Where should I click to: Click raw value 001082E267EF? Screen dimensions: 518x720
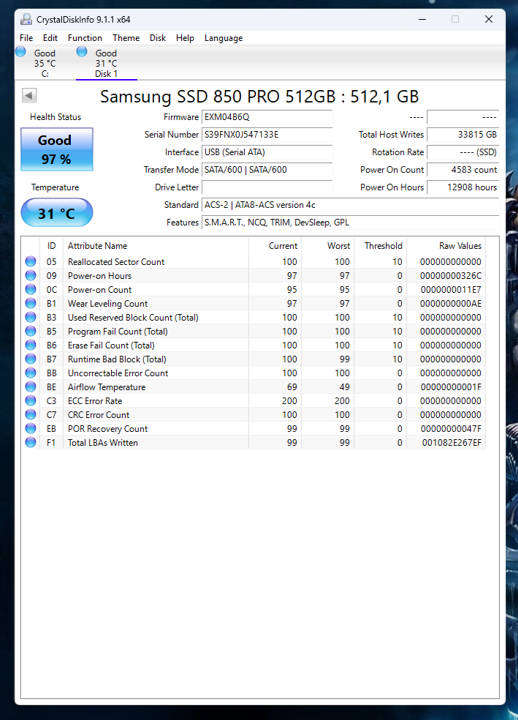pos(452,442)
